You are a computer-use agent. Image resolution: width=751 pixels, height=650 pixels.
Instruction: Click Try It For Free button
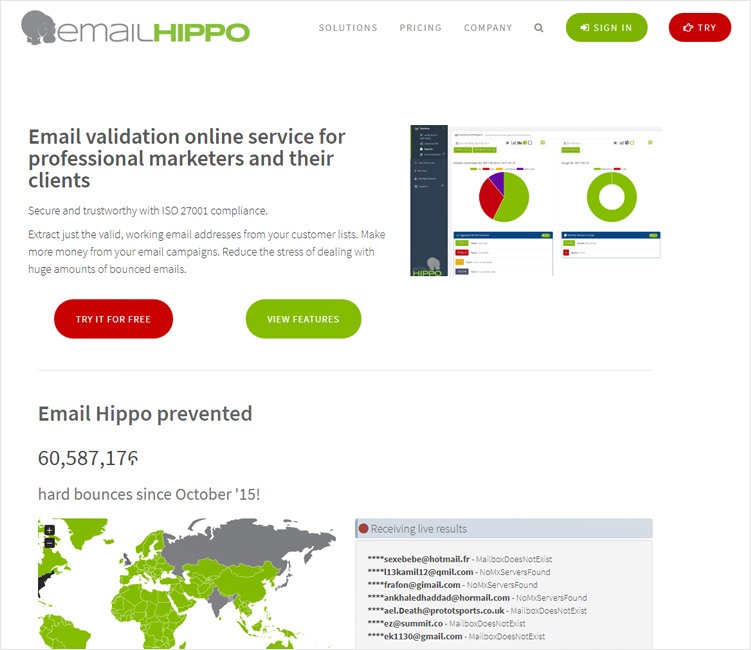coord(114,319)
